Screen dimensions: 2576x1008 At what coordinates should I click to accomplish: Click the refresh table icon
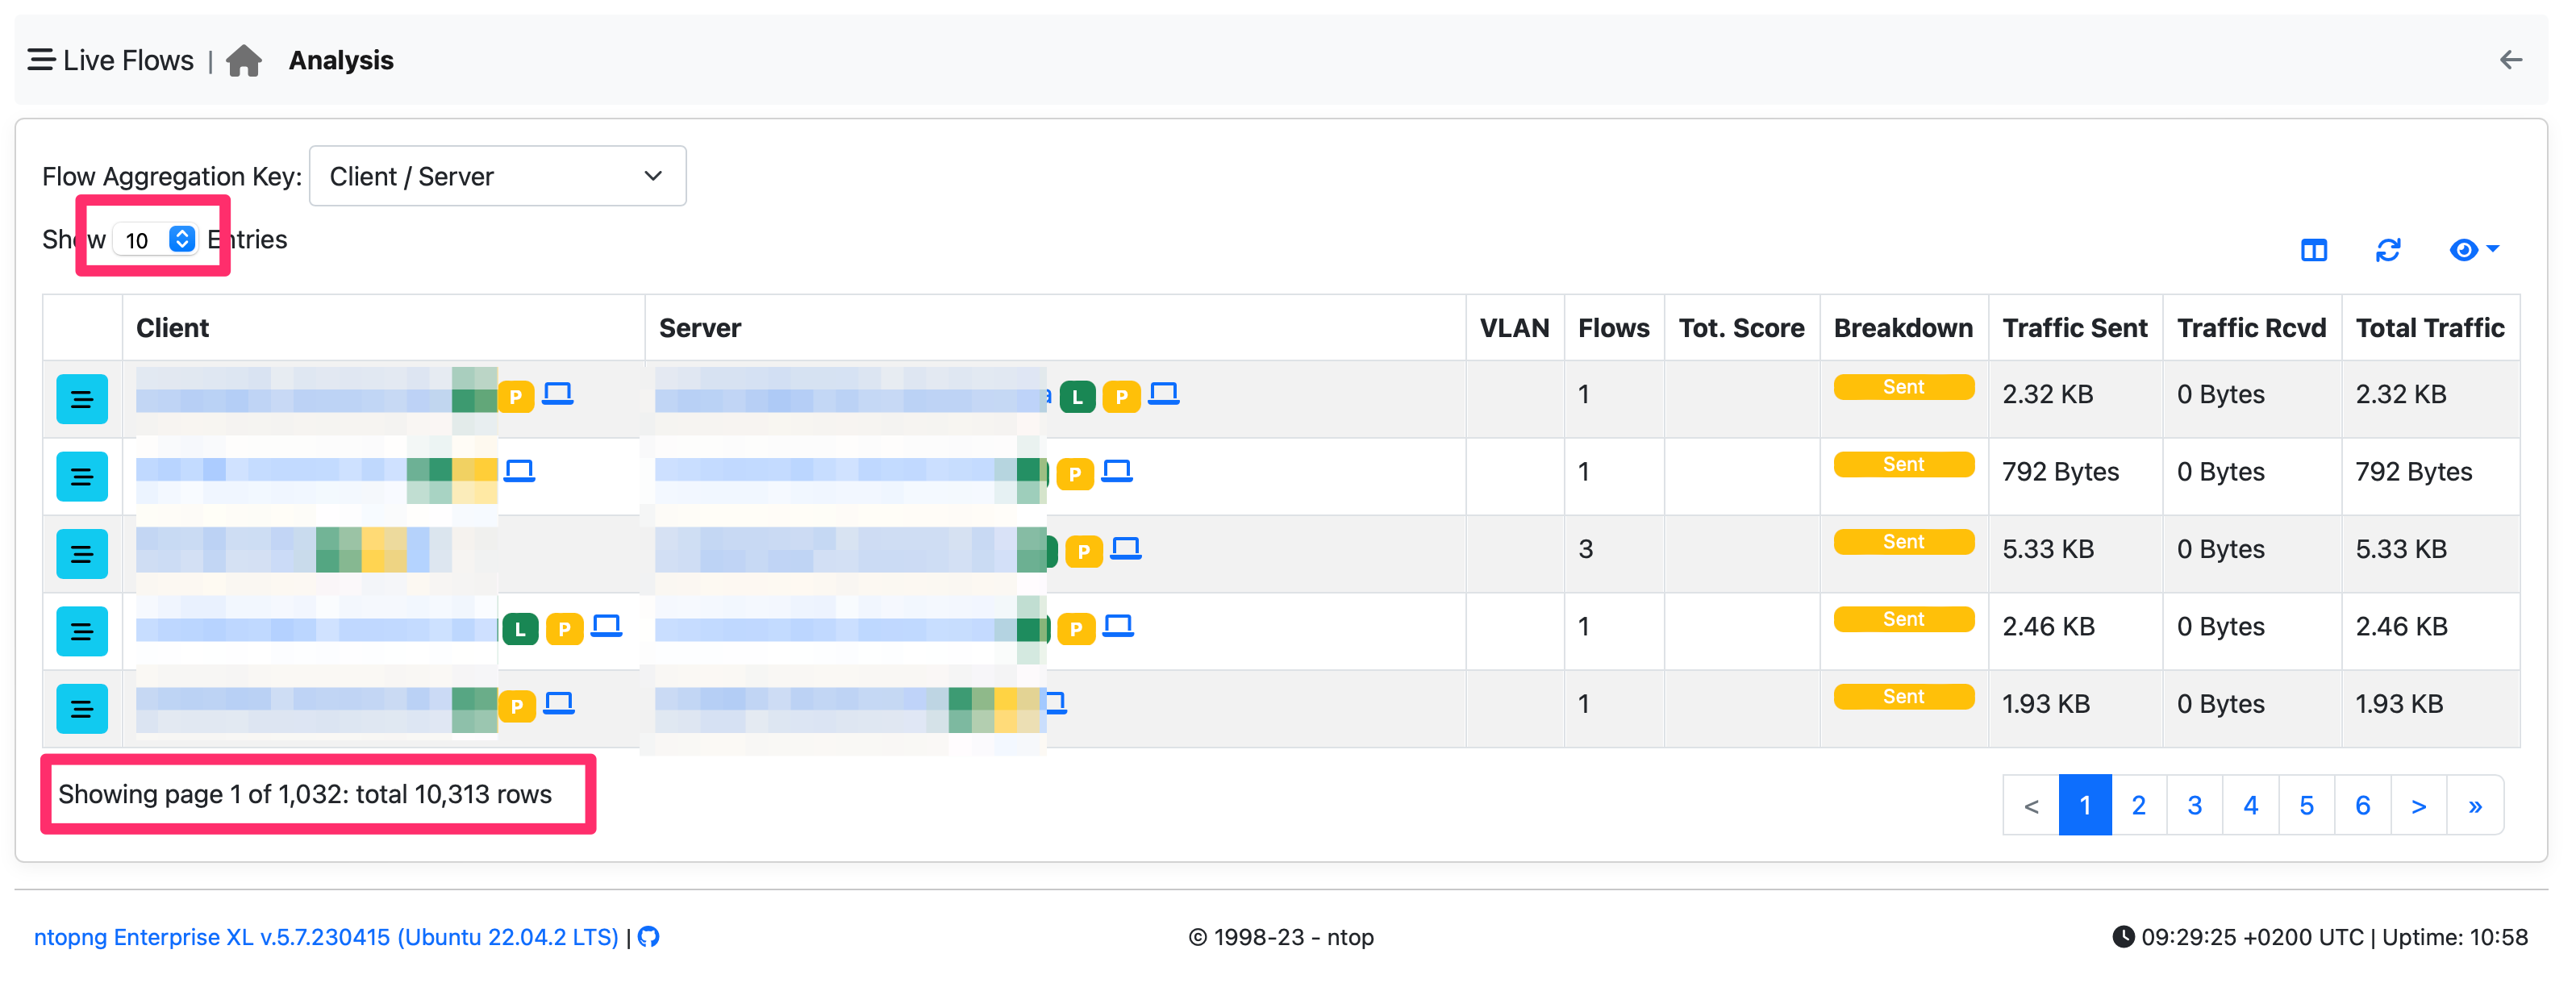2388,250
